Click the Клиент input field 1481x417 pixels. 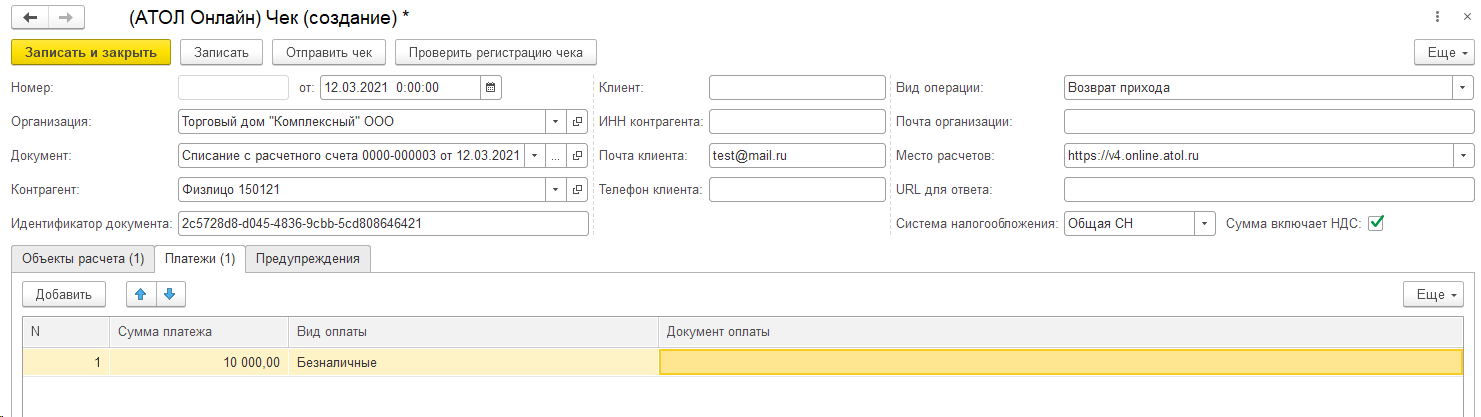pyautogui.click(x=797, y=87)
